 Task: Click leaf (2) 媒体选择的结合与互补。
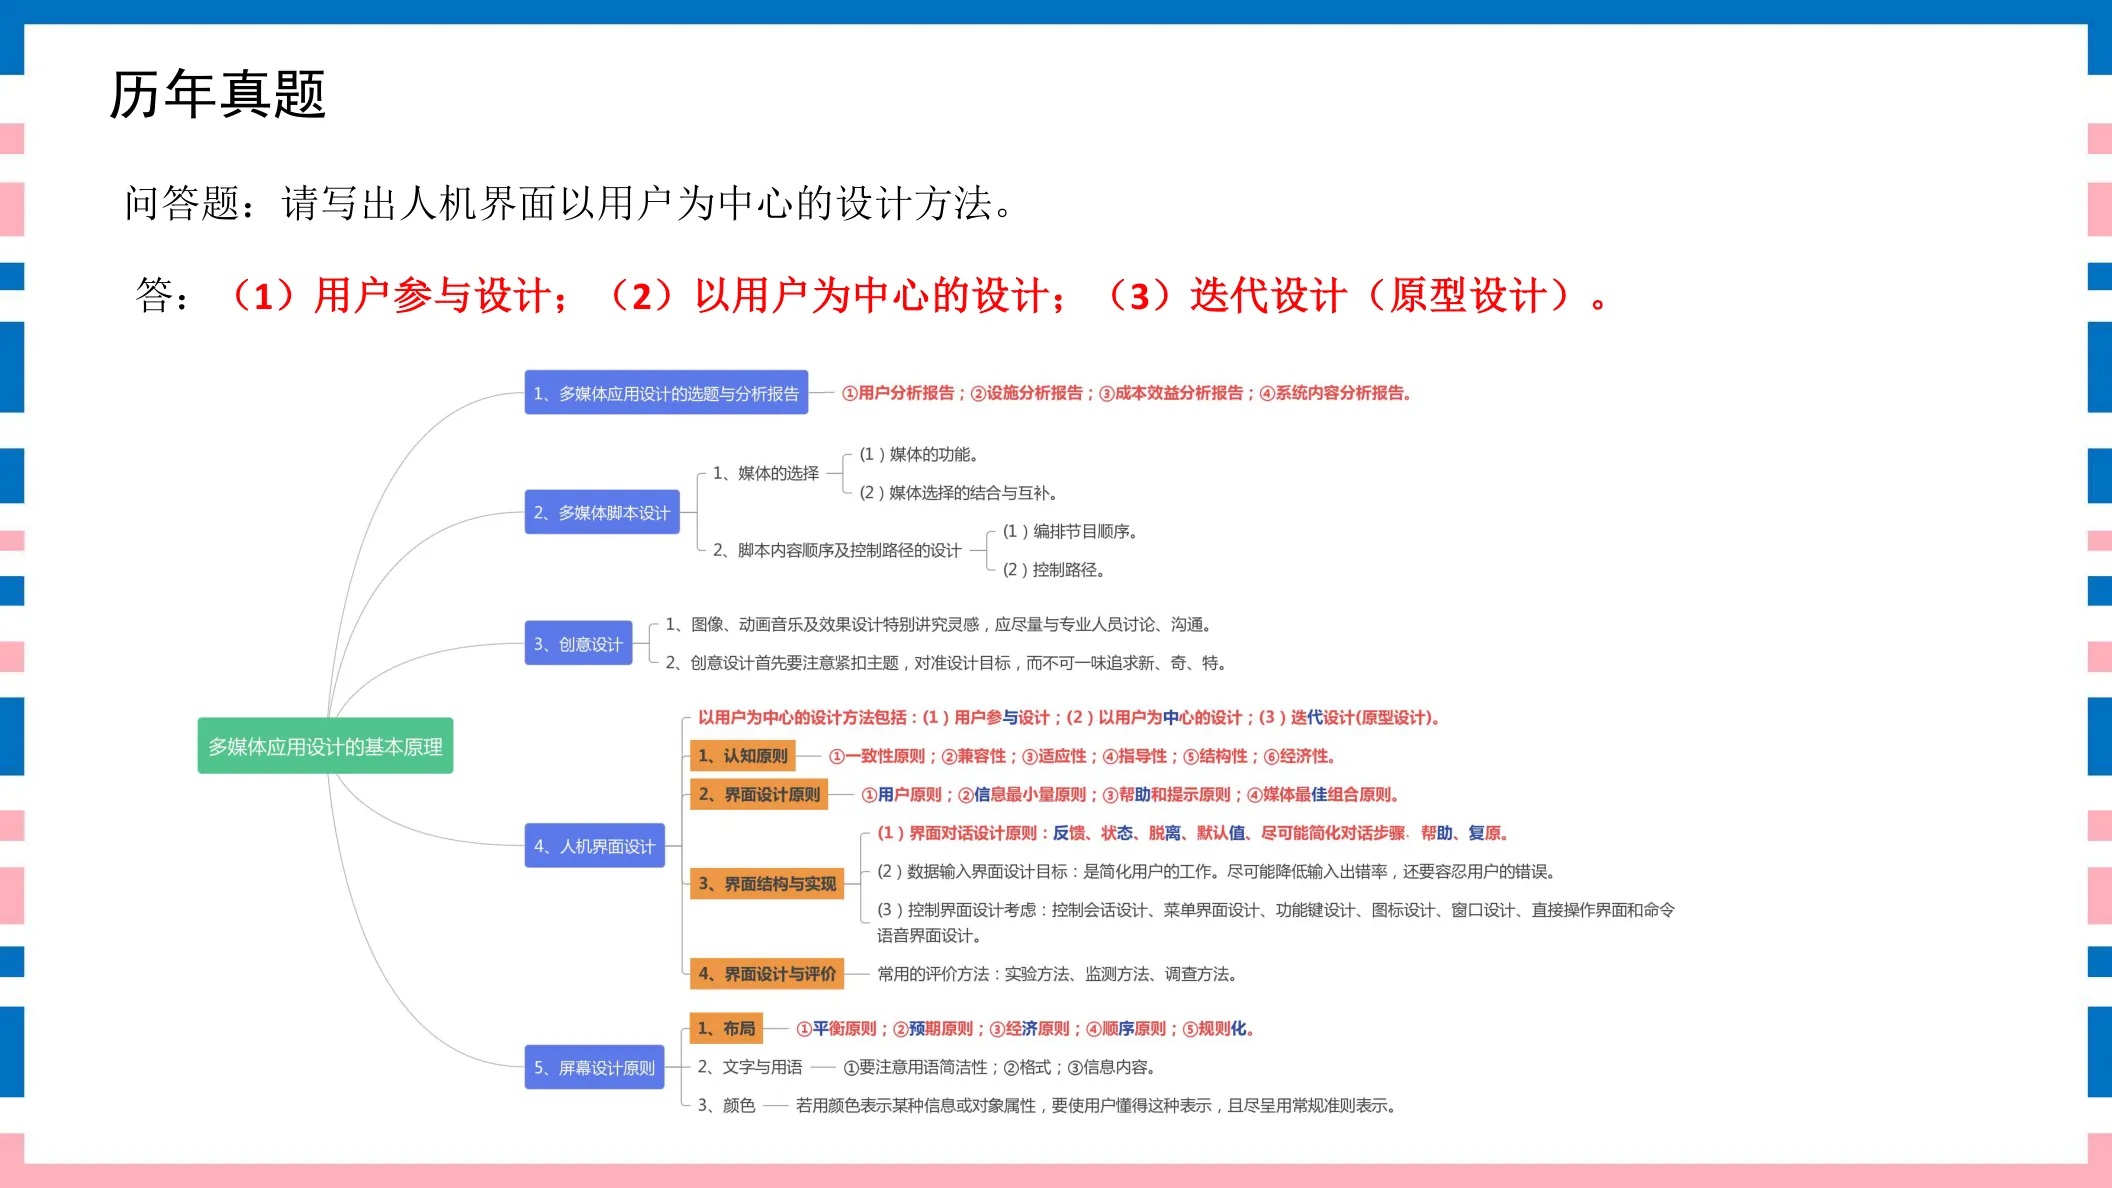coord(958,492)
